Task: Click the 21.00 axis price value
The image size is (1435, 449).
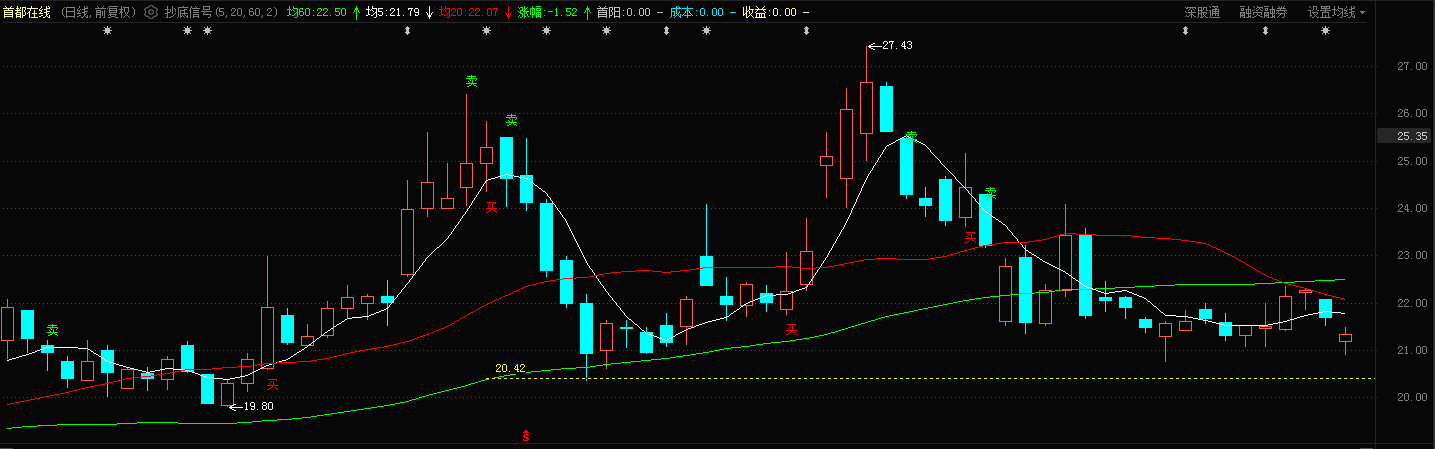Action: click(x=1411, y=350)
